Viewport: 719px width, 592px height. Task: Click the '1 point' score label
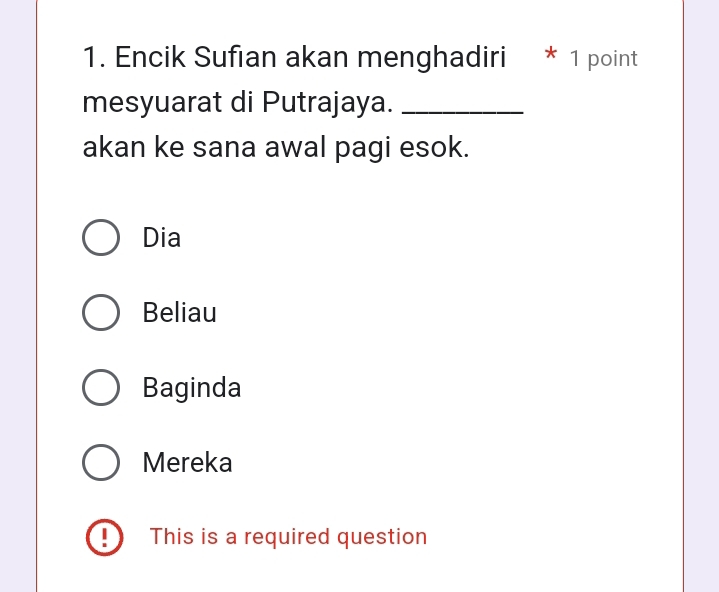tap(603, 59)
